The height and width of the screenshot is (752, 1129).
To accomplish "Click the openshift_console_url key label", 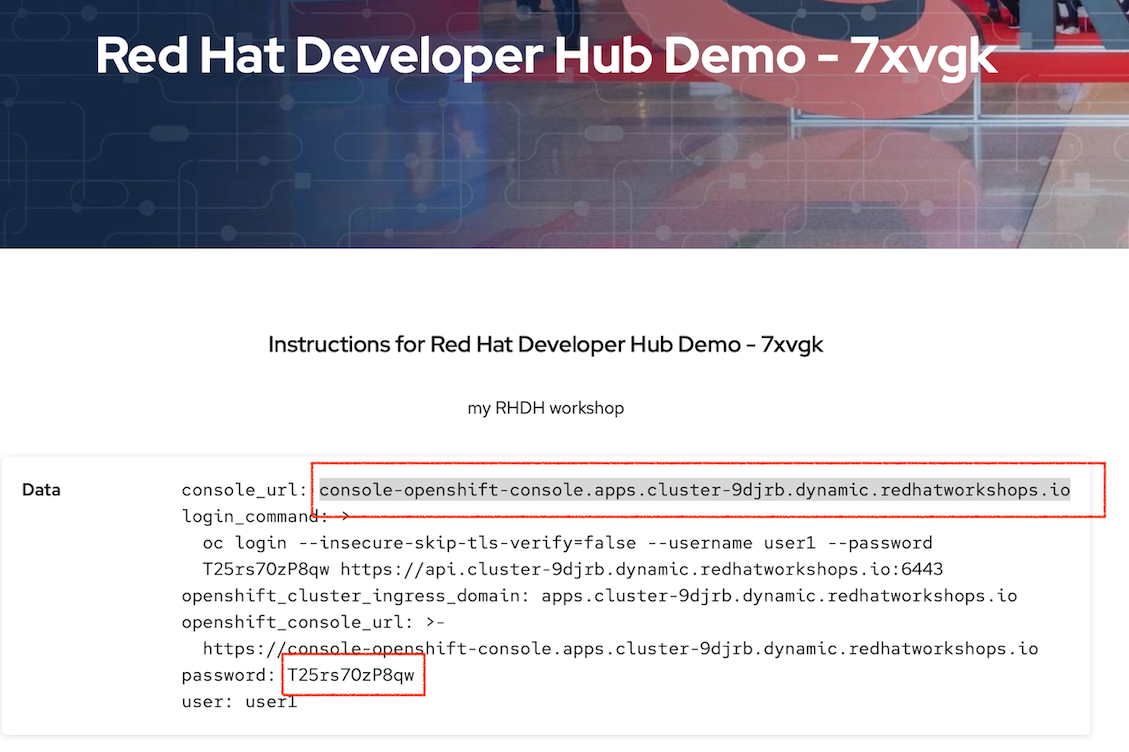I will point(300,622).
